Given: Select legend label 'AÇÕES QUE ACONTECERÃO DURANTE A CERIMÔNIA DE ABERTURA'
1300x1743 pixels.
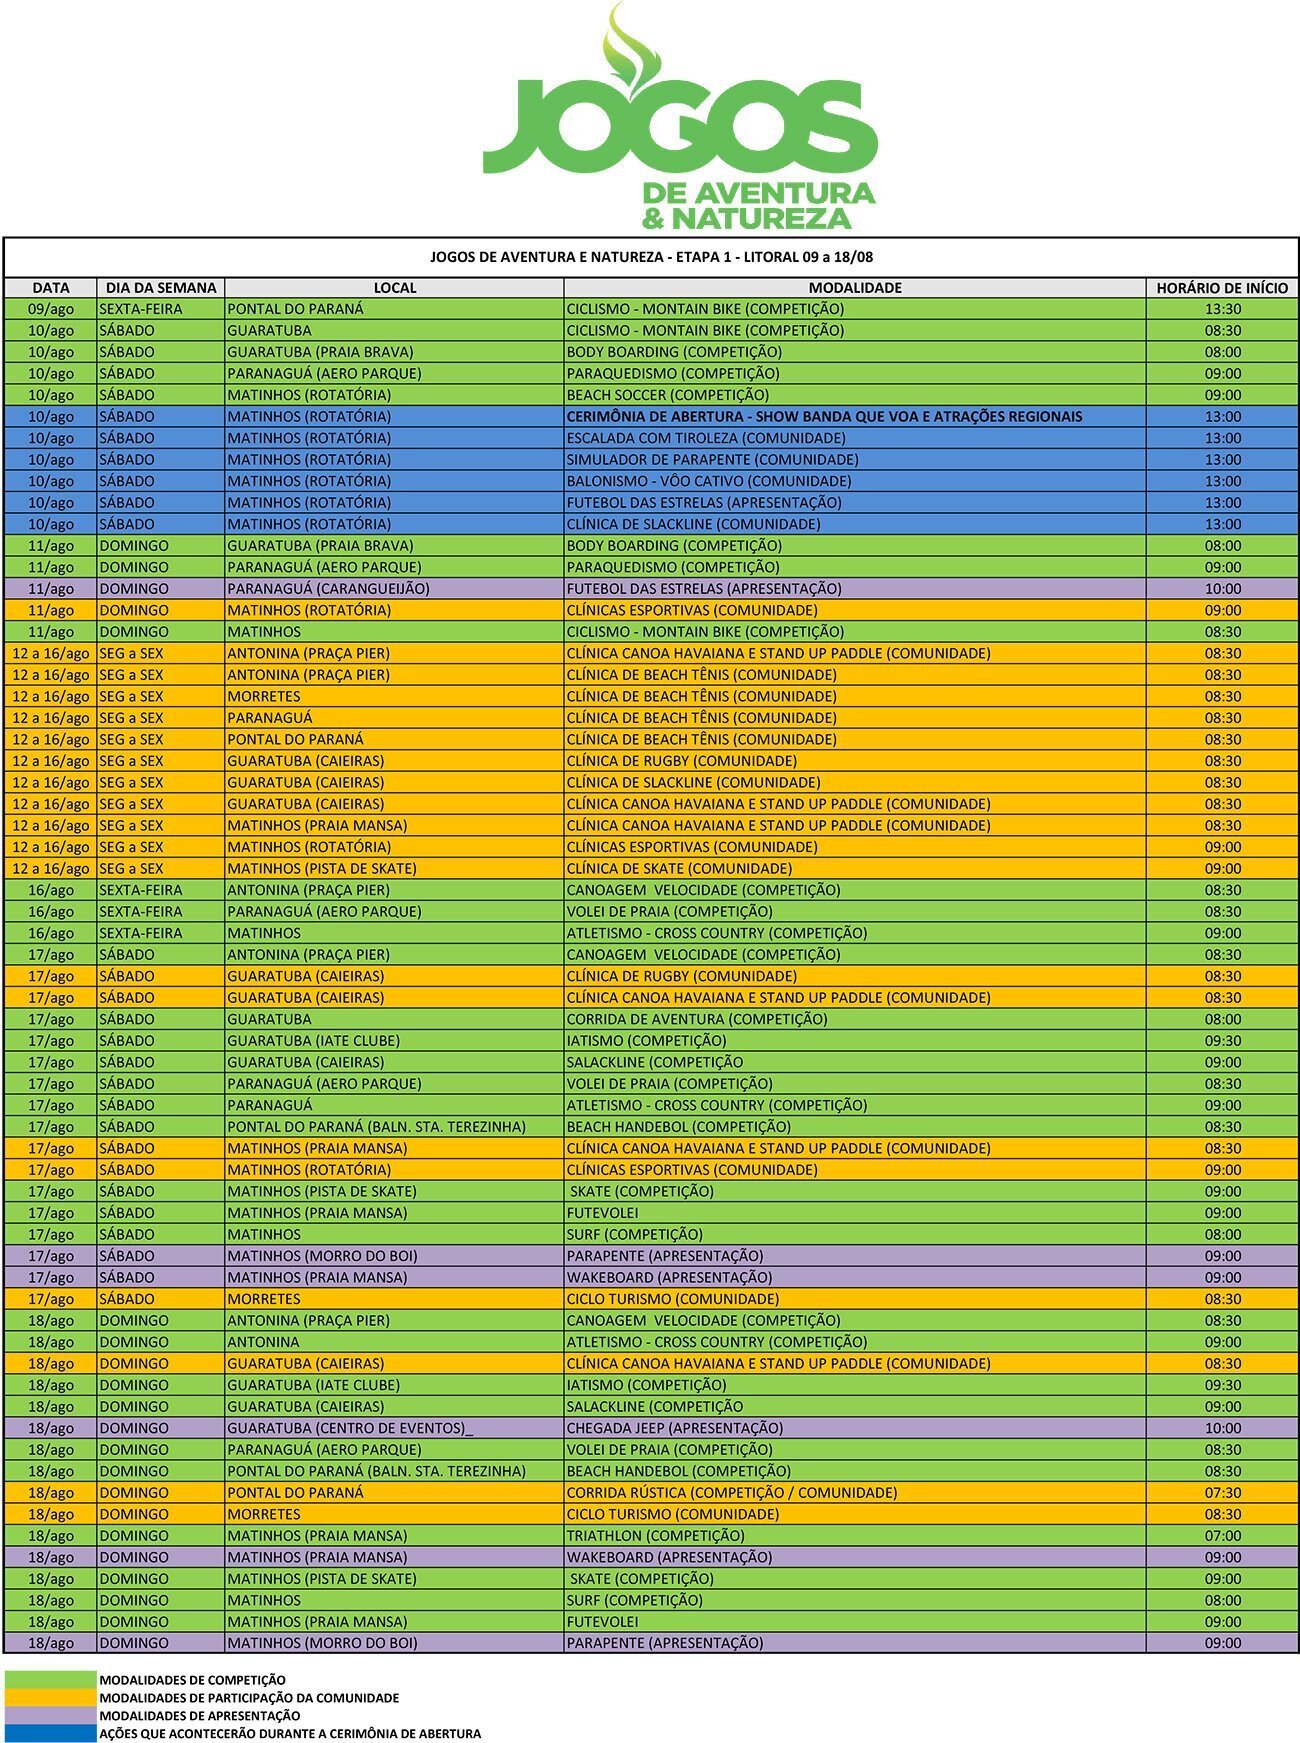Looking at the screenshot, I should (x=290, y=1733).
